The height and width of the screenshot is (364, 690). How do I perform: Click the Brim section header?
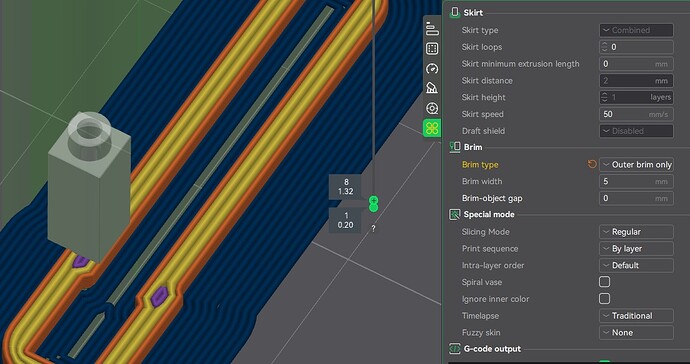coord(473,147)
